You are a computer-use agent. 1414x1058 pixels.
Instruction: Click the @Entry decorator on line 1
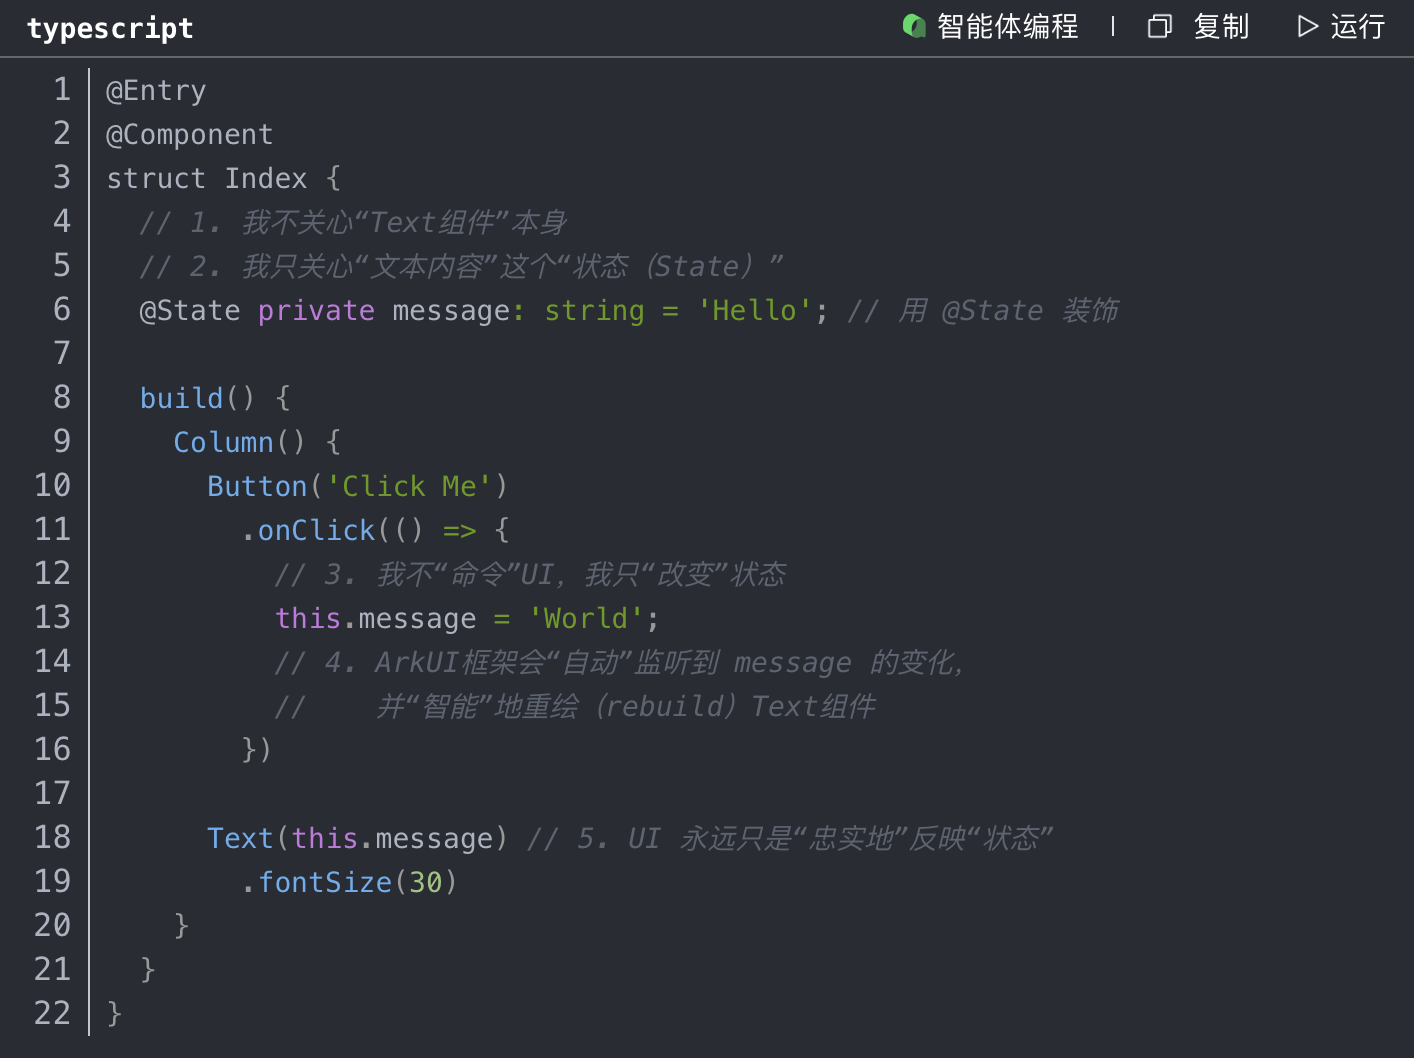tap(155, 90)
